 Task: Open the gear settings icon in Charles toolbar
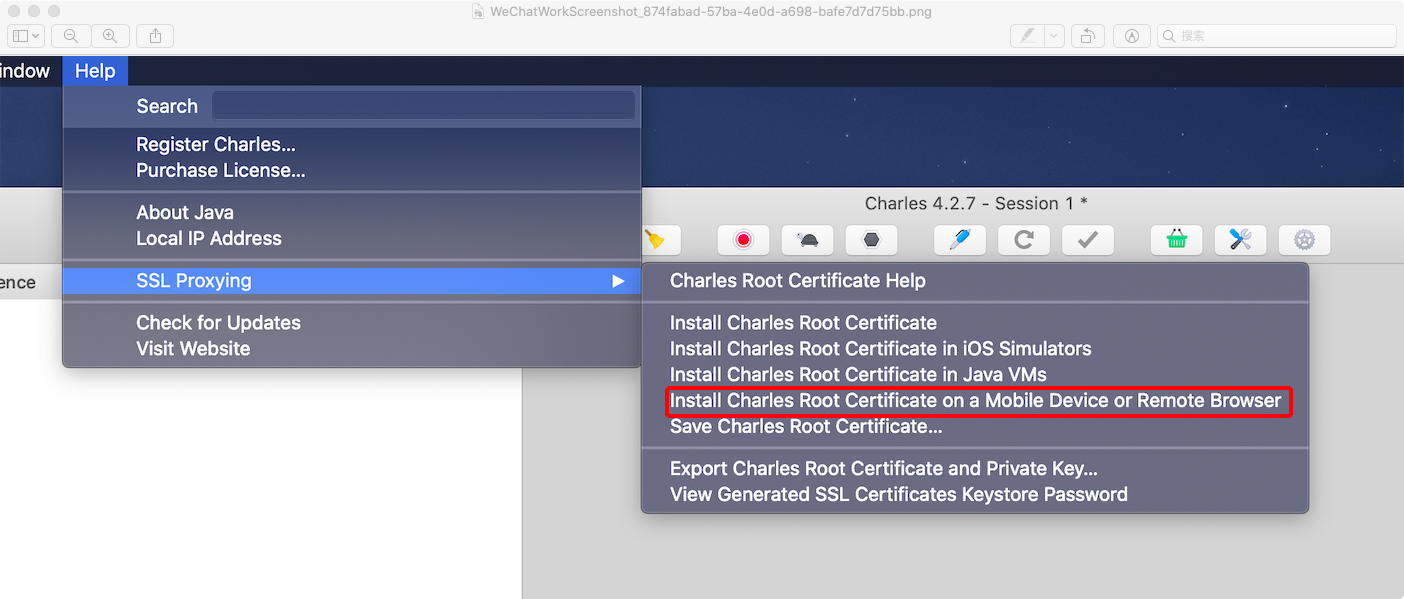(1305, 240)
